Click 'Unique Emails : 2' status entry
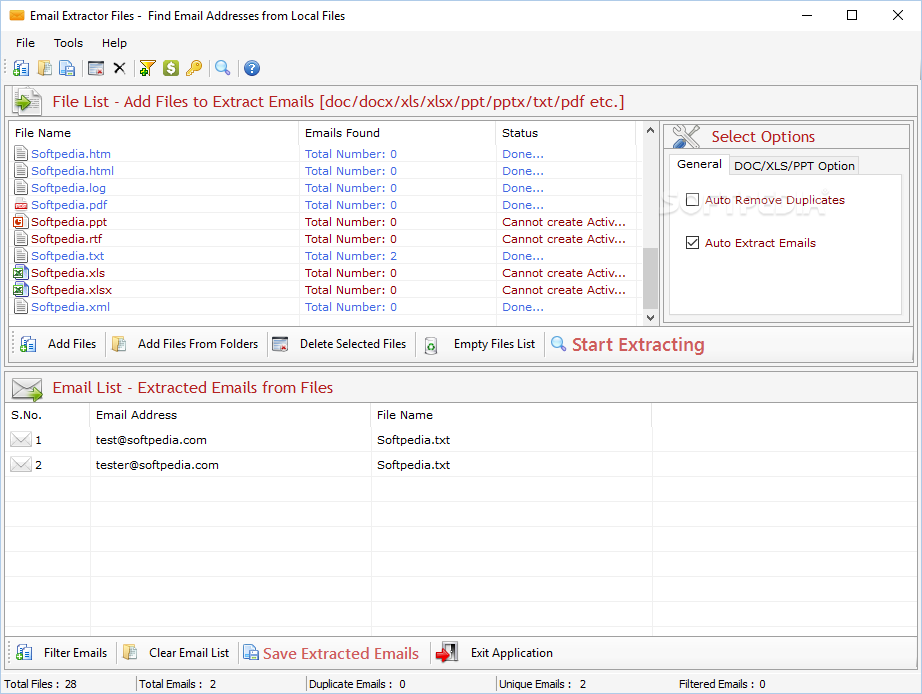This screenshot has height=694, width=922. coord(542,684)
